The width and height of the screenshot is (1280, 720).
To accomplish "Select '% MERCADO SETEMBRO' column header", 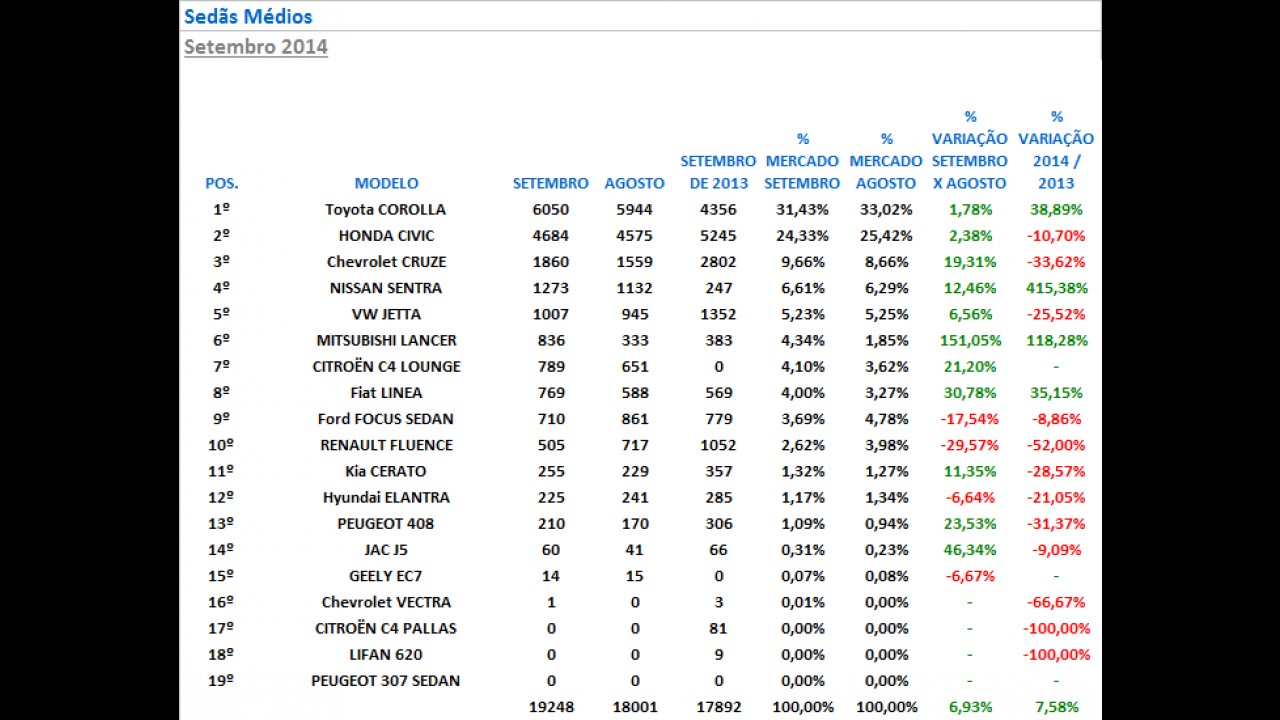I will coord(802,161).
